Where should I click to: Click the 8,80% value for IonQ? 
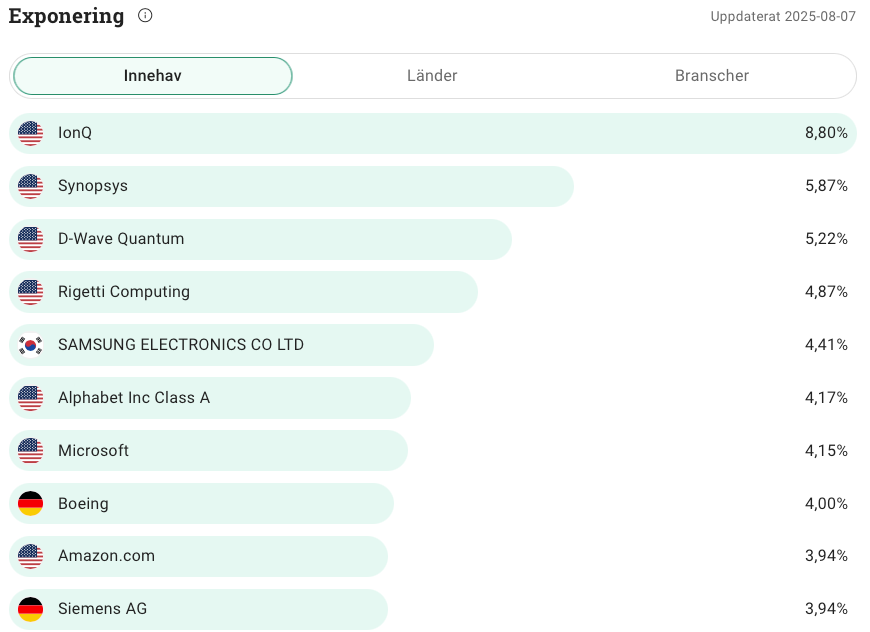tap(826, 133)
